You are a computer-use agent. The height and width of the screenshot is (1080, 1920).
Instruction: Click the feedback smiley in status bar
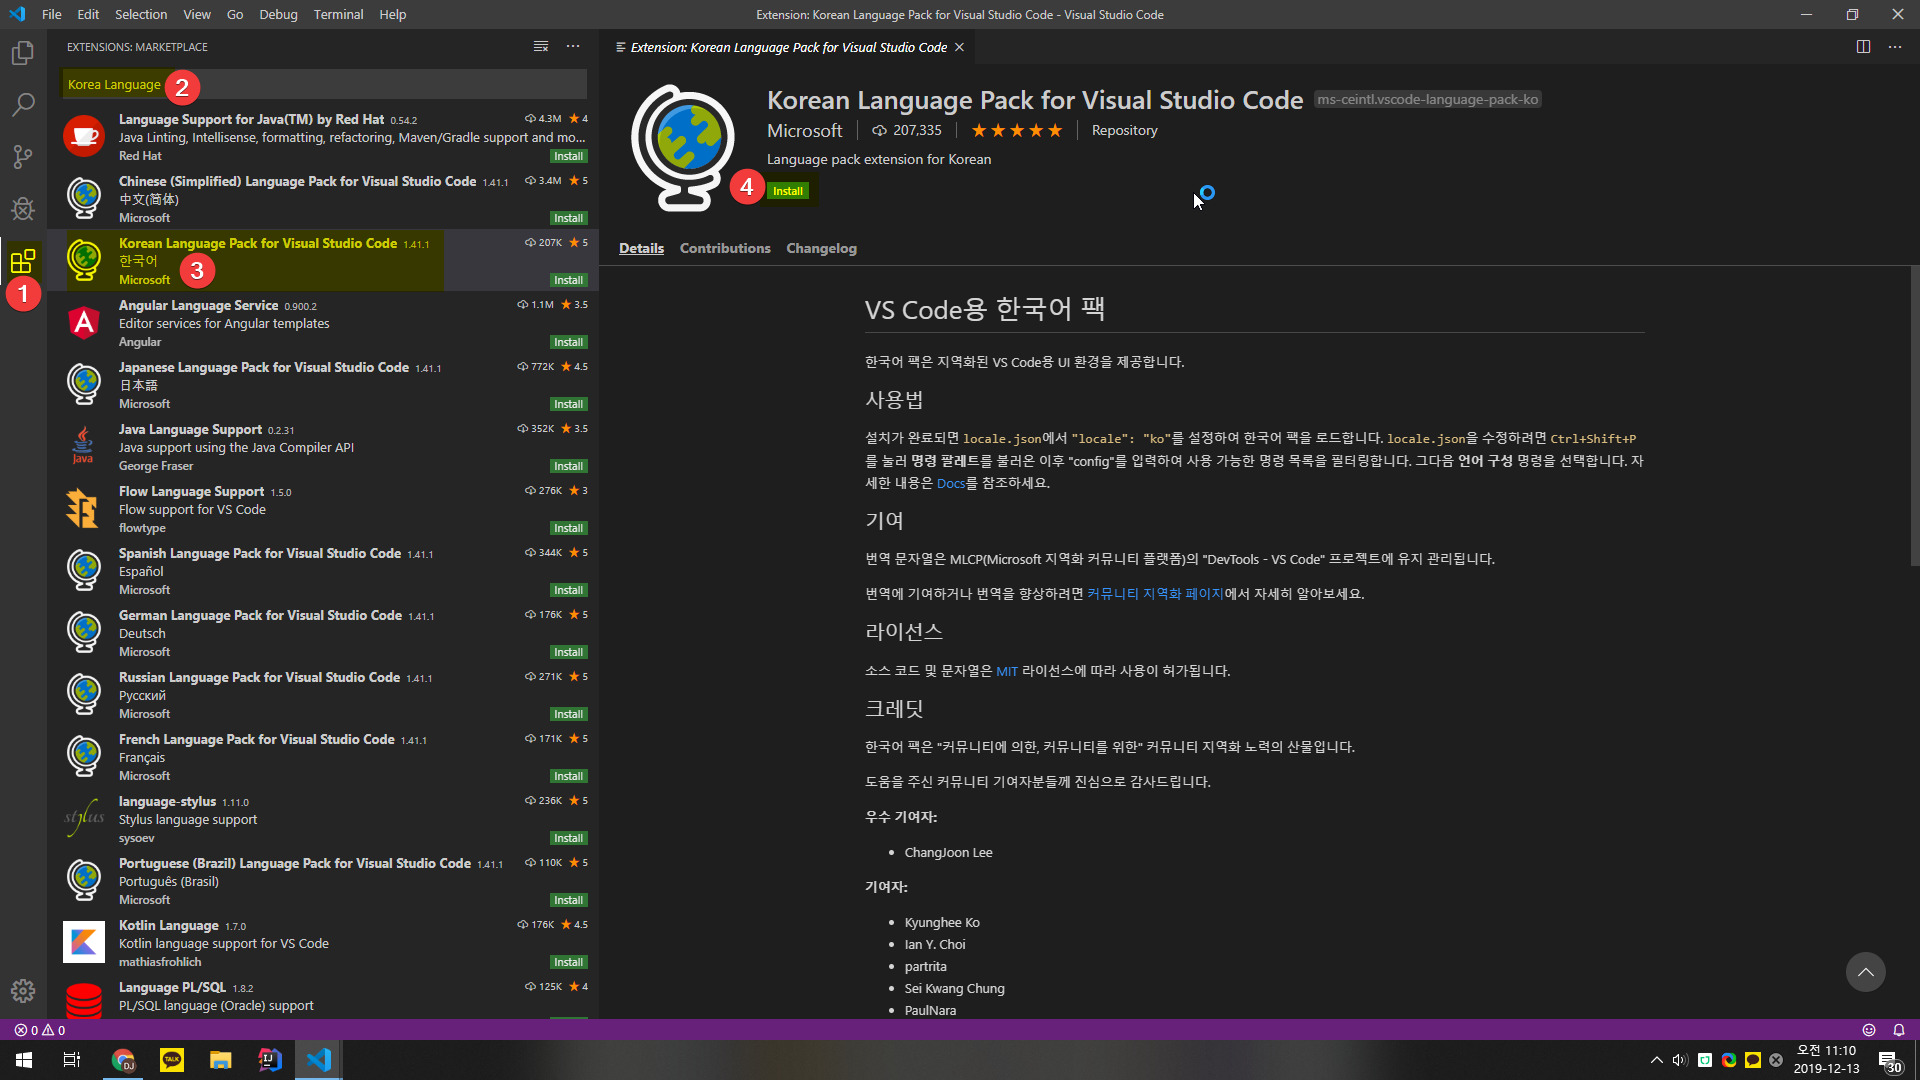[x=1868, y=1030]
